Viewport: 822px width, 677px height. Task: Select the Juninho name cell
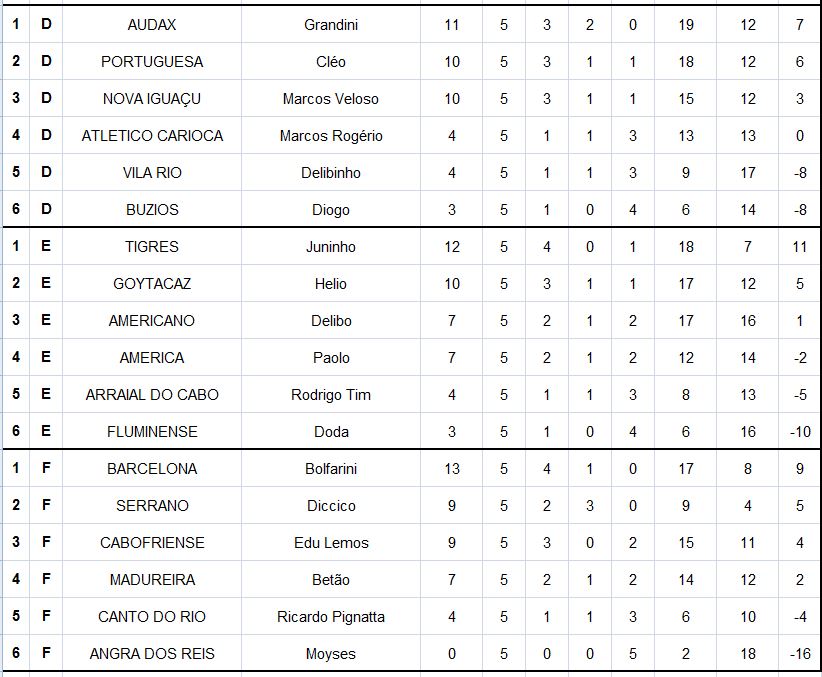tap(330, 247)
